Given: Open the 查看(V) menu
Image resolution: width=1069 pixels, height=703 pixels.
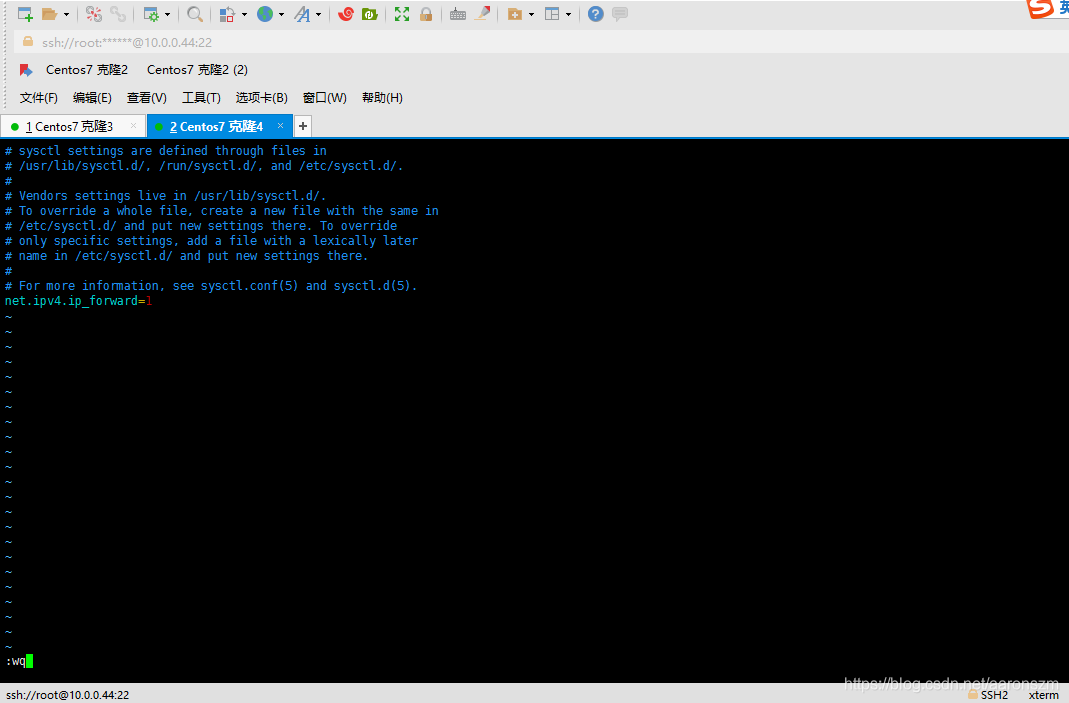Looking at the screenshot, I should tap(147, 98).
